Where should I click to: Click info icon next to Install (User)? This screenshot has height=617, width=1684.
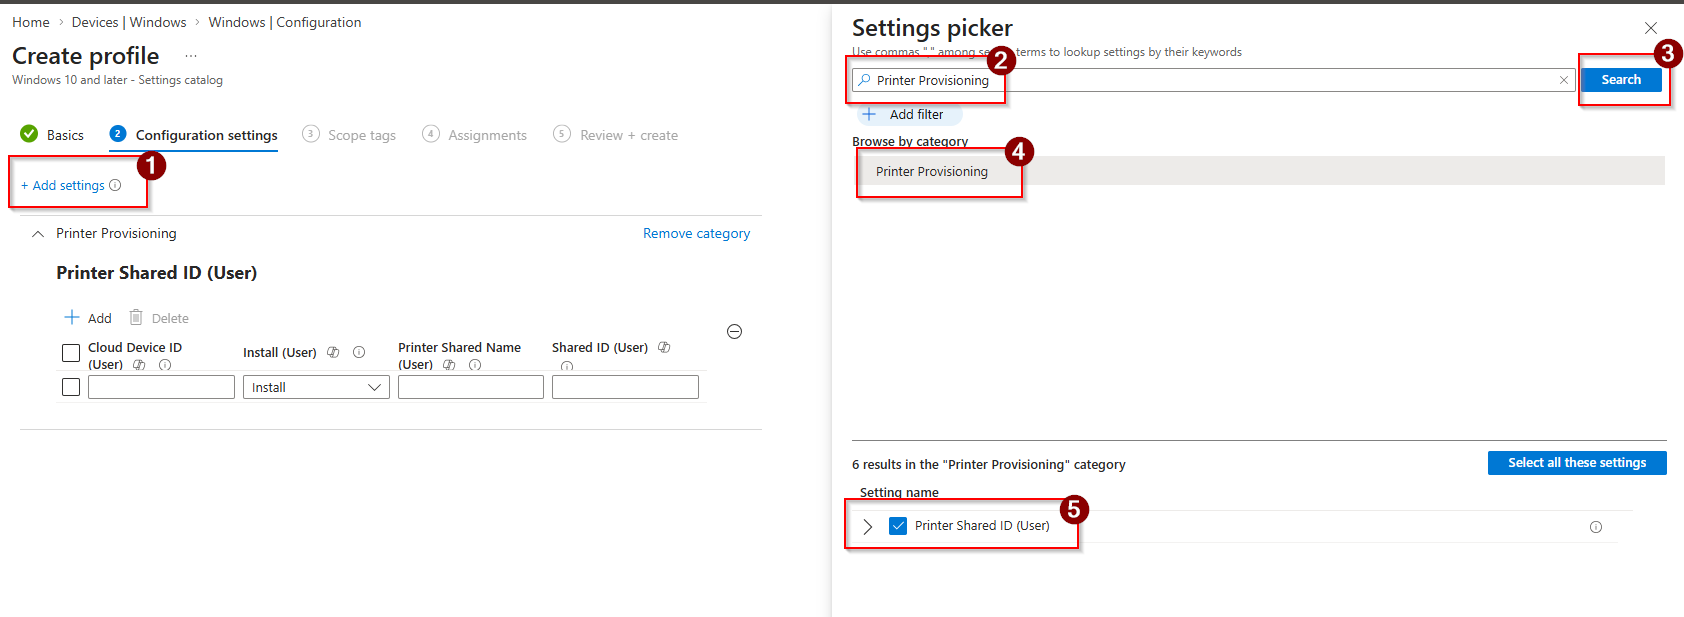tap(359, 352)
